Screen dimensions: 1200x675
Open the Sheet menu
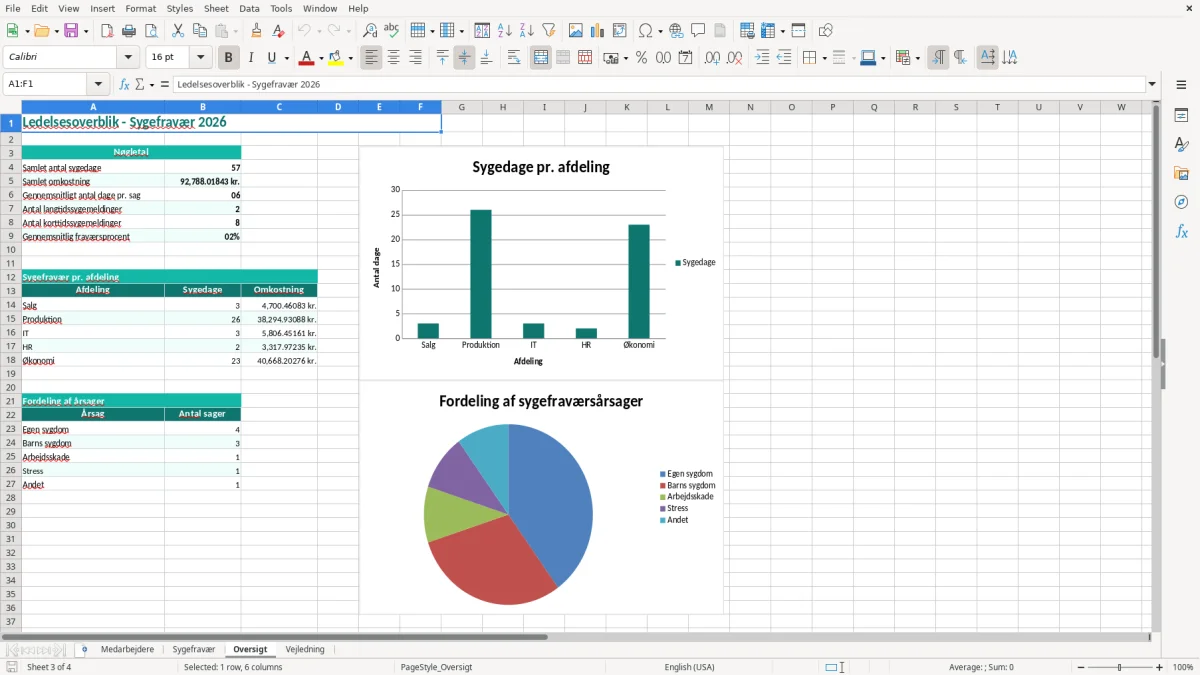[217, 8]
